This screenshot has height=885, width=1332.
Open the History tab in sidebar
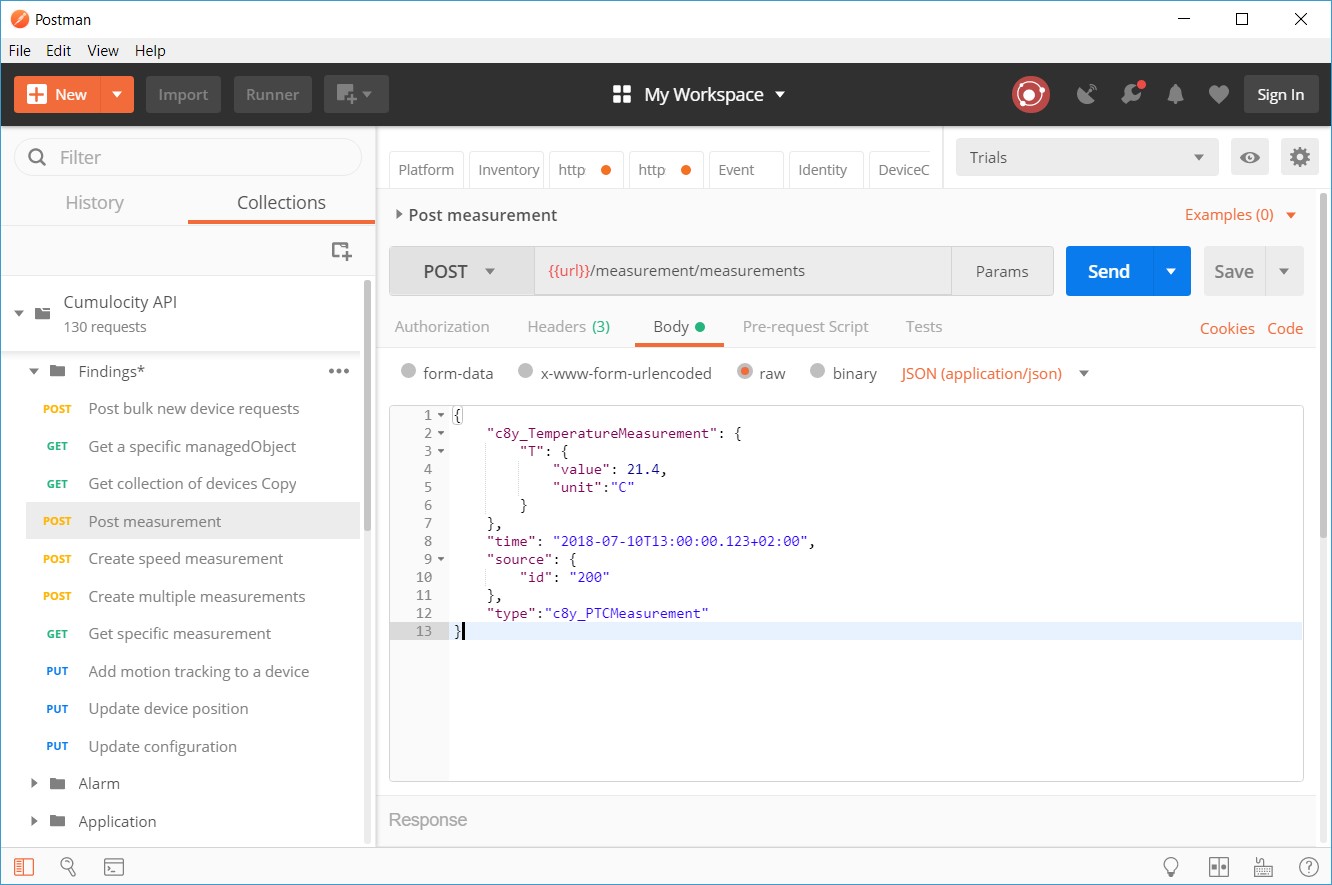pos(94,202)
